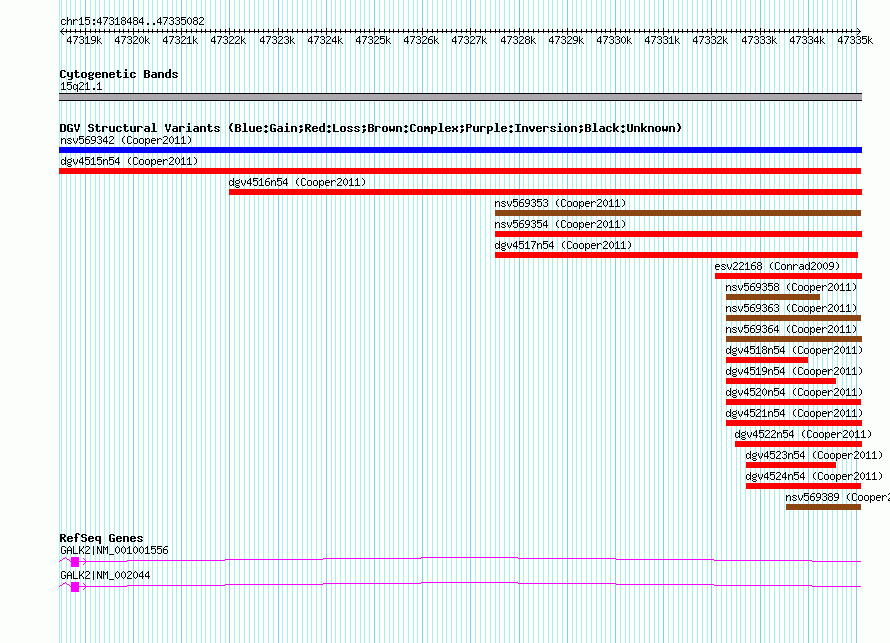Click the red dgv4520n54 variant bar
This screenshot has width=890, height=643.
pos(794,402)
